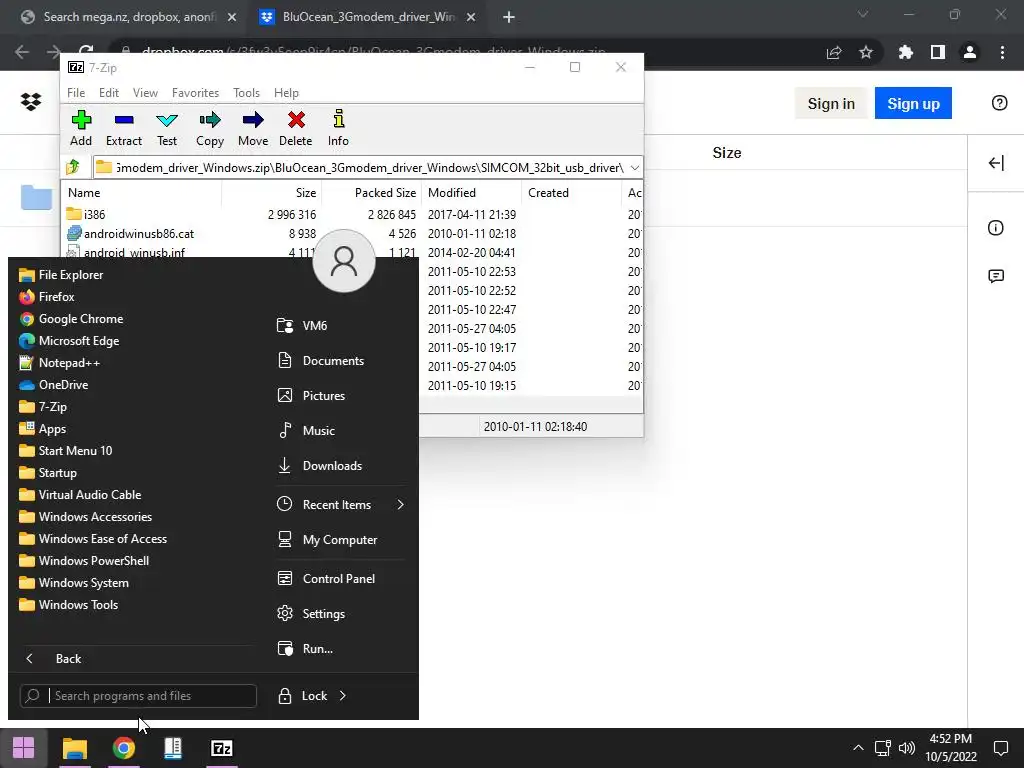Viewport: 1024px width, 768px height.
Task: Open the Tools menu in 7-Zip
Action: coord(246,93)
